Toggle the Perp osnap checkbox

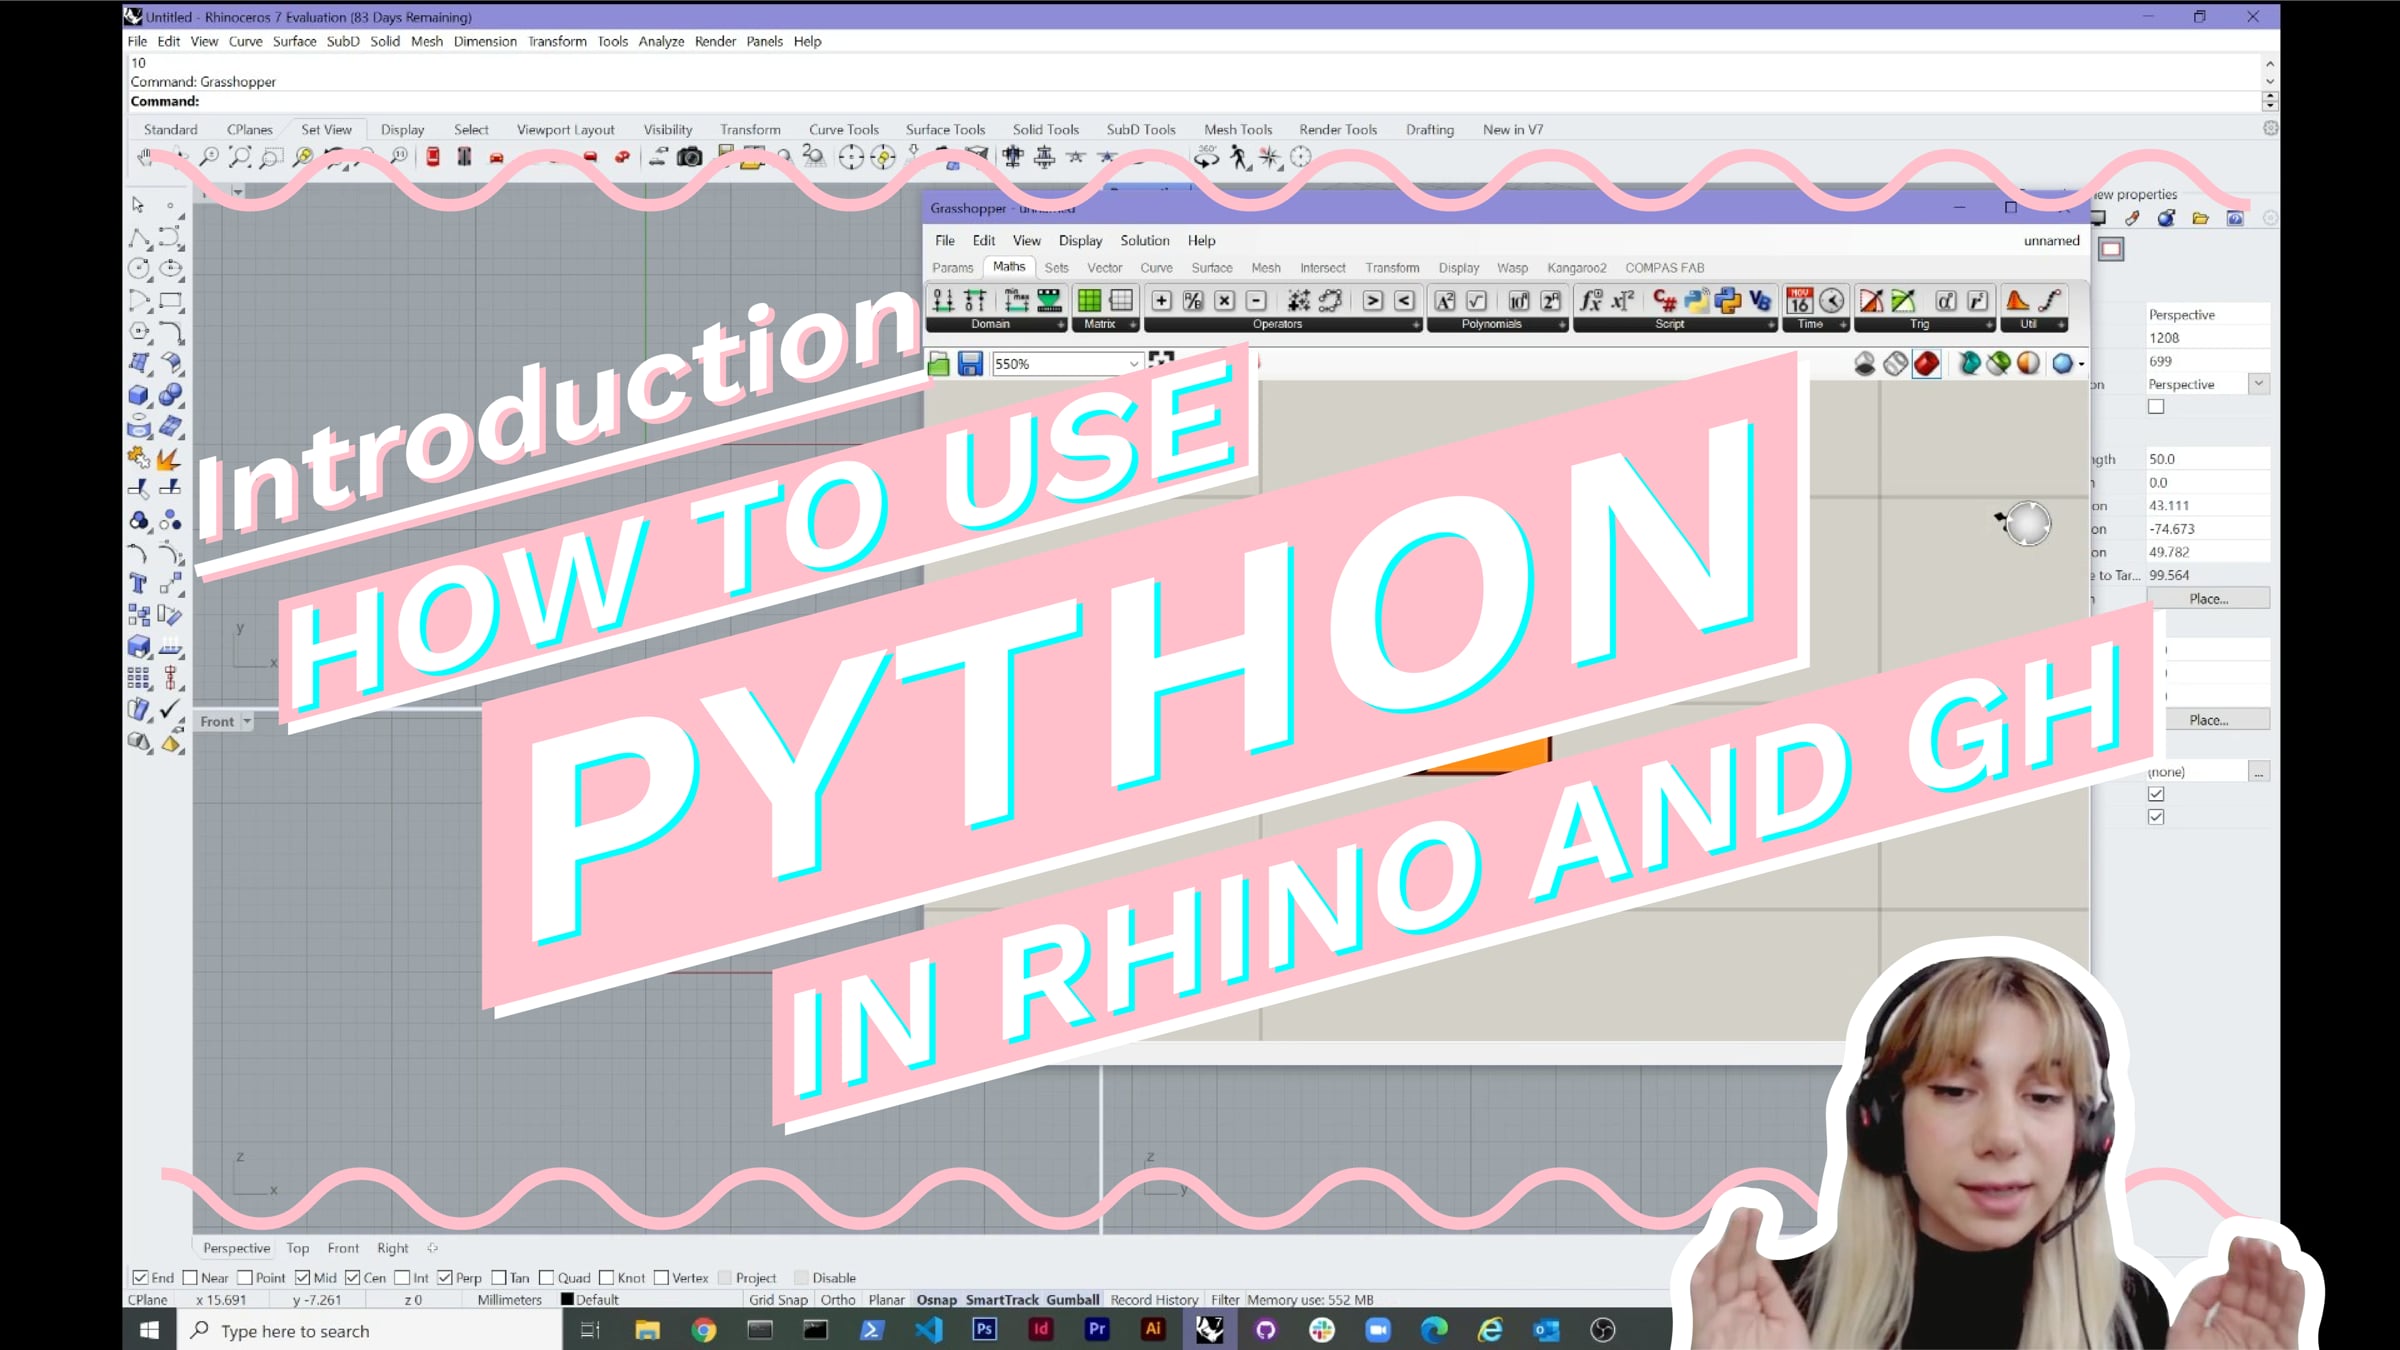(x=445, y=1278)
